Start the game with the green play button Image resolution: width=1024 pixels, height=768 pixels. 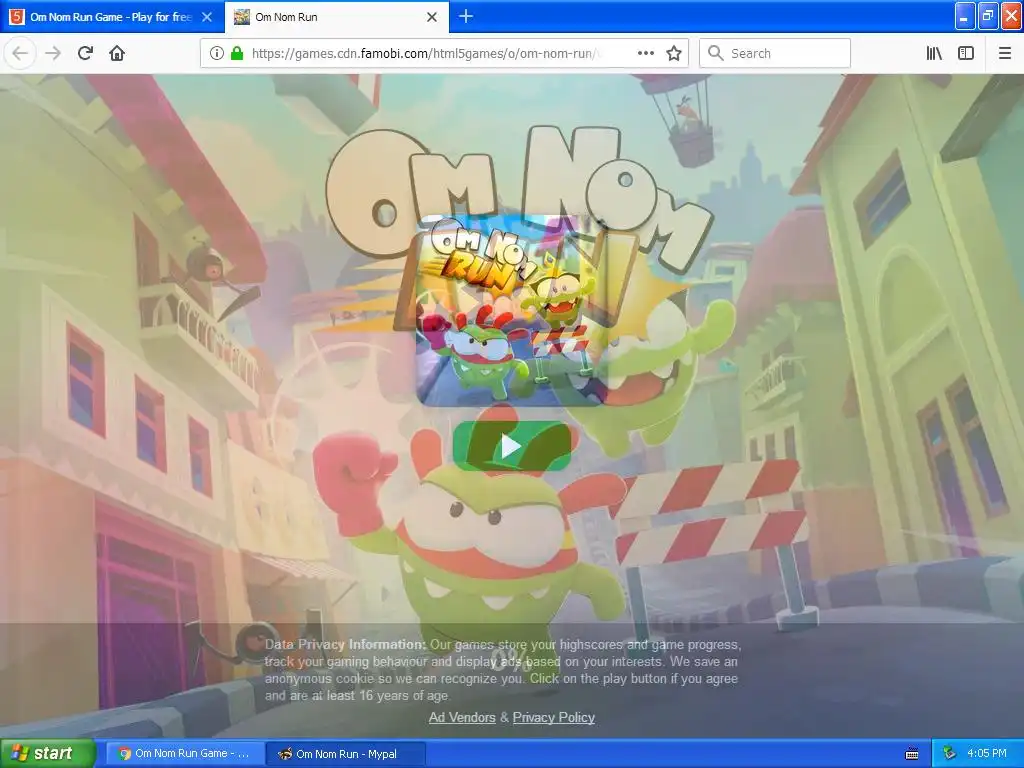511,447
